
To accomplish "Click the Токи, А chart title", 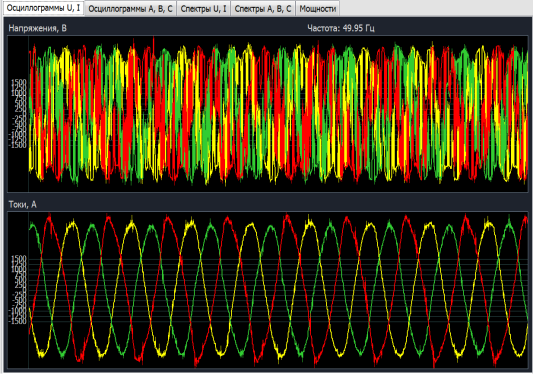I will pos(22,204).
